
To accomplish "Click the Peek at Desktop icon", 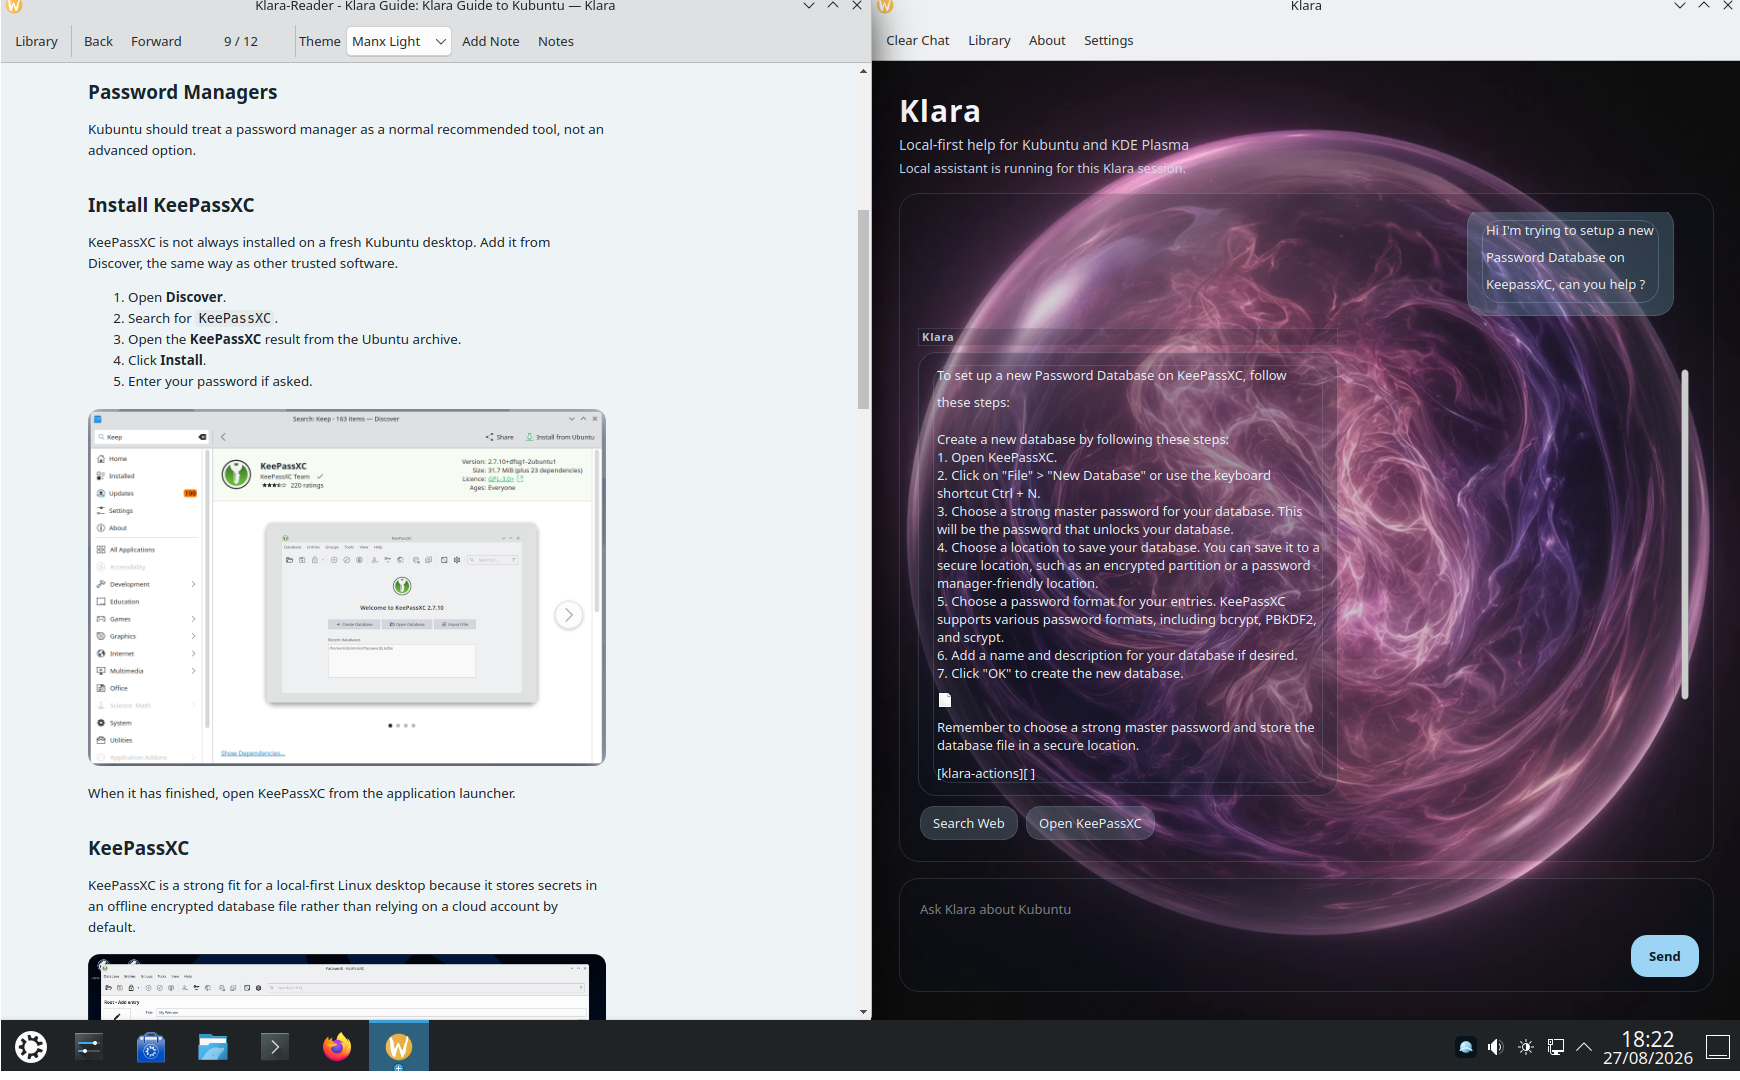I will [x=1718, y=1047].
